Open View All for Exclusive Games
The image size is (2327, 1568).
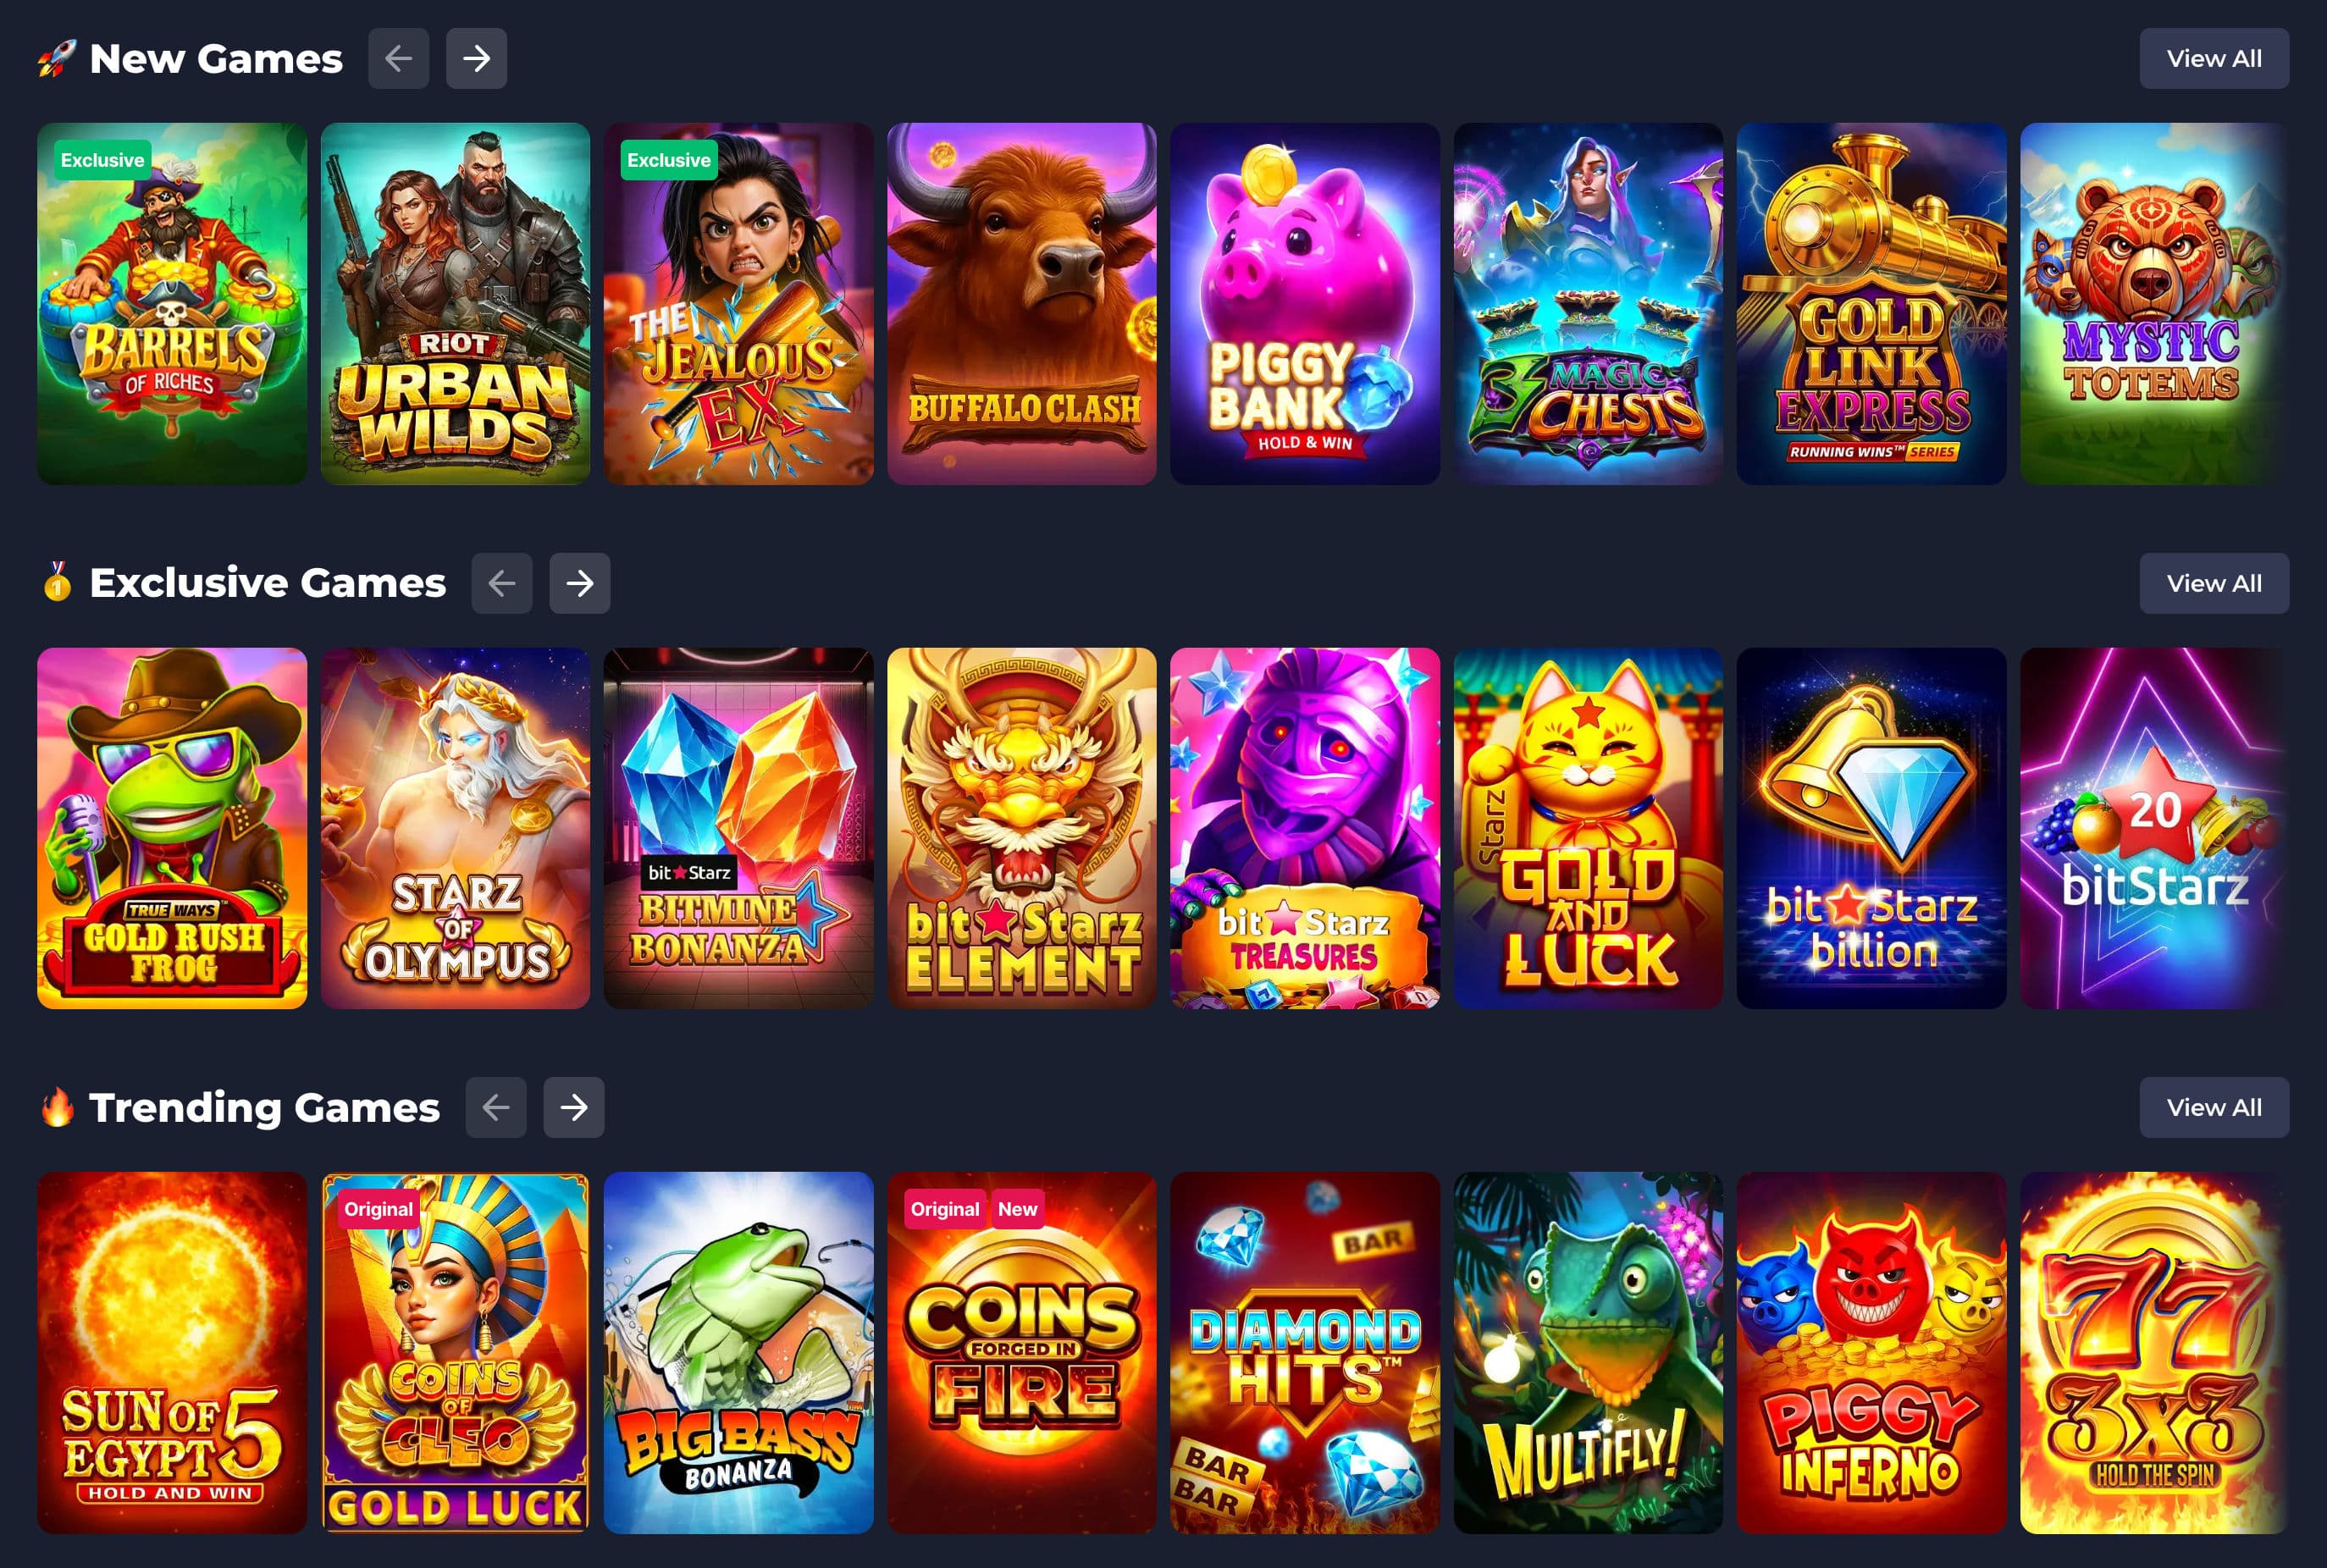(x=2214, y=583)
